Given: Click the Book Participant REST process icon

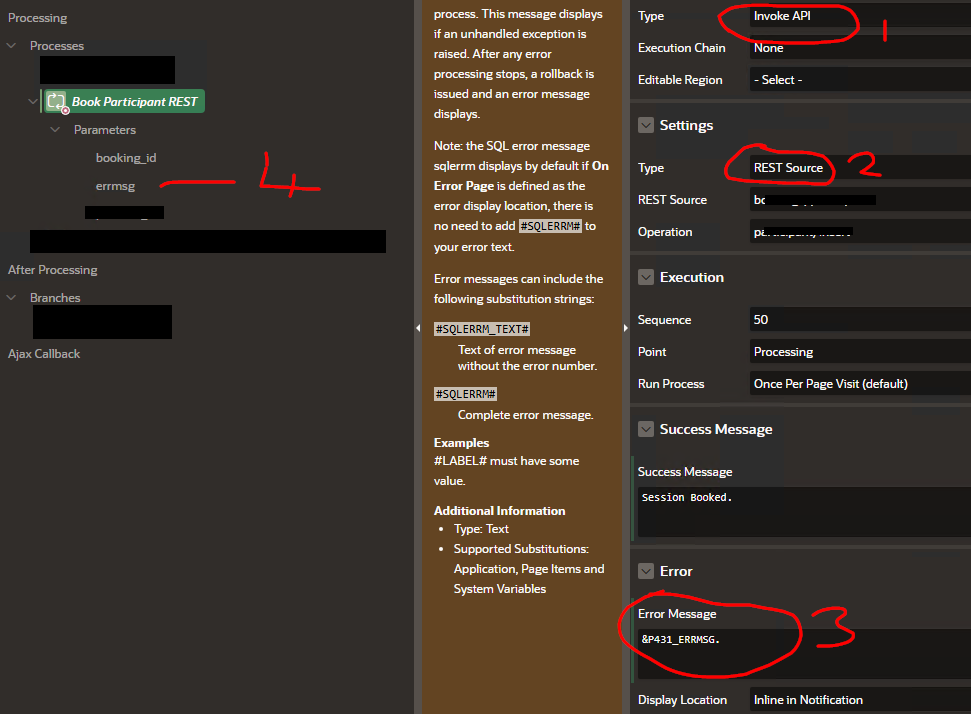Looking at the screenshot, I should 55,101.
